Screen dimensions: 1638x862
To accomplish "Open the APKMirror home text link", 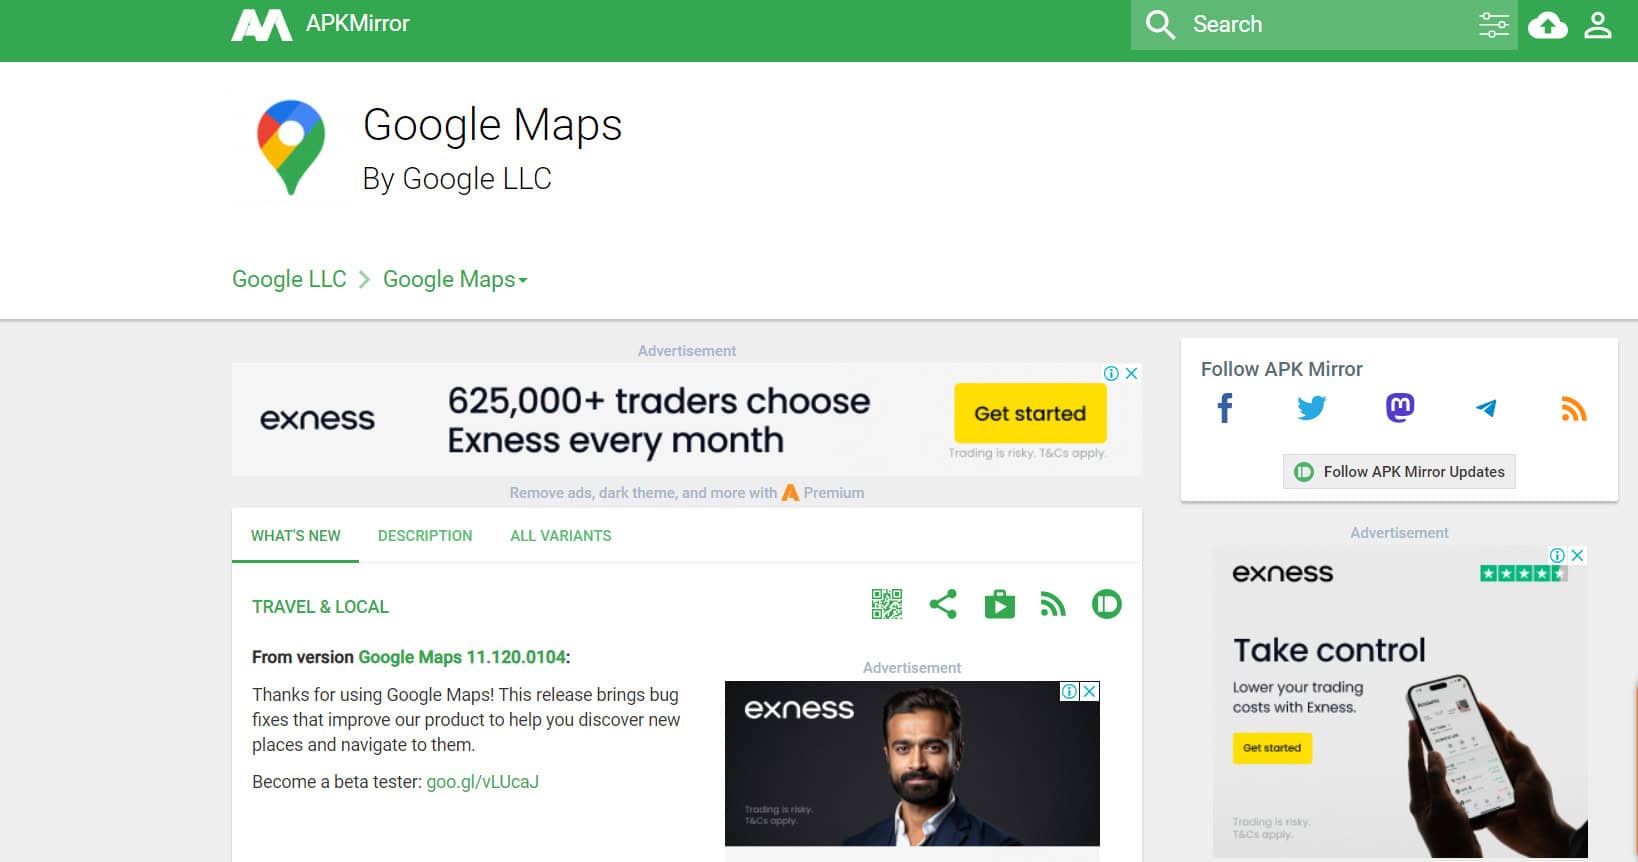I will click(x=357, y=24).
